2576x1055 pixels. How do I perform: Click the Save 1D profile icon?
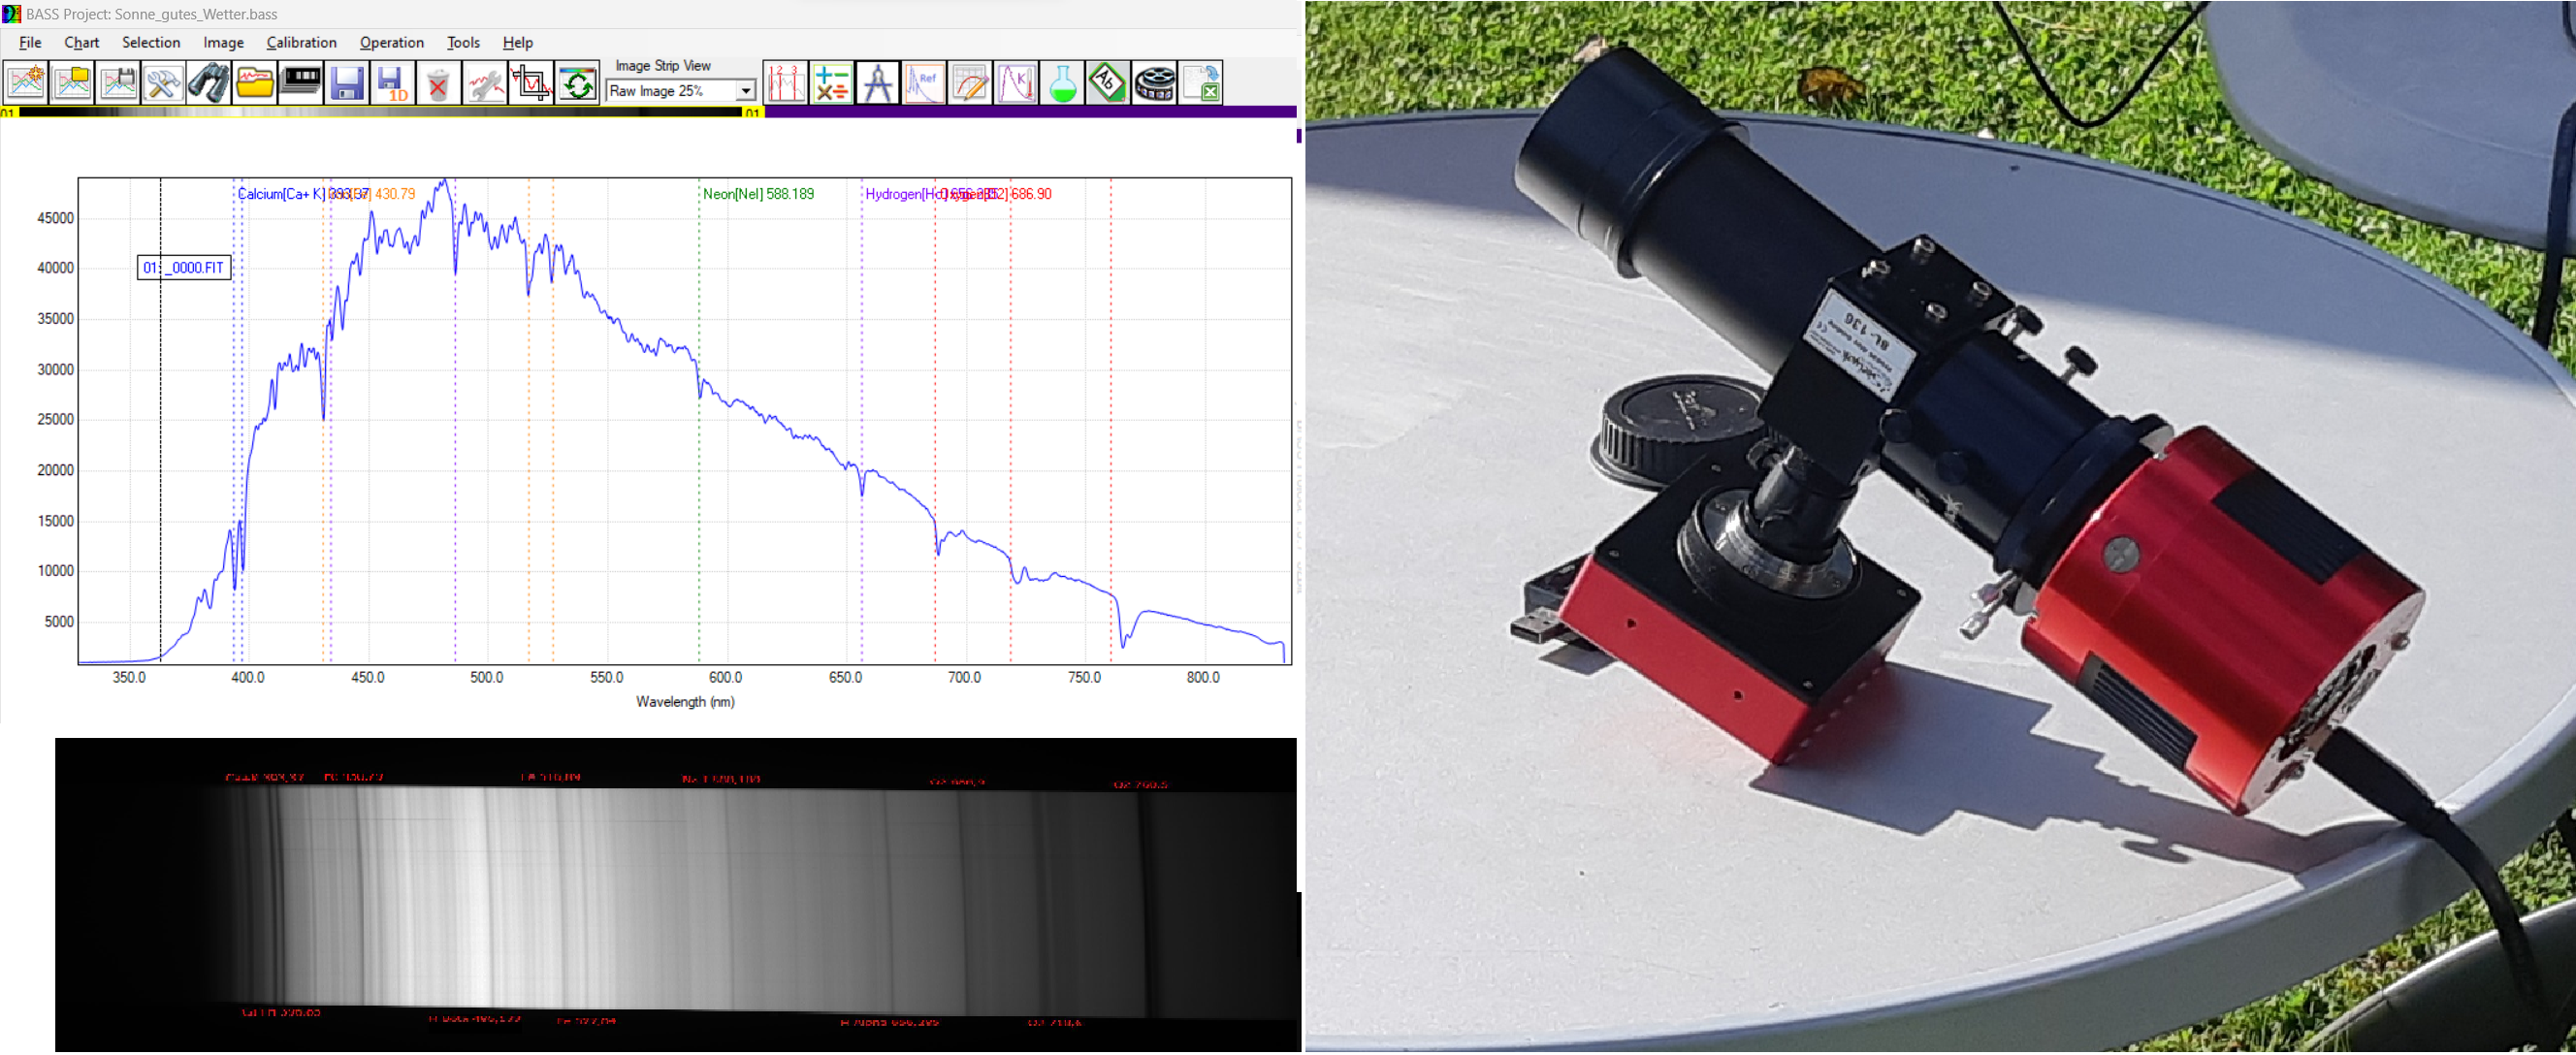[x=393, y=83]
